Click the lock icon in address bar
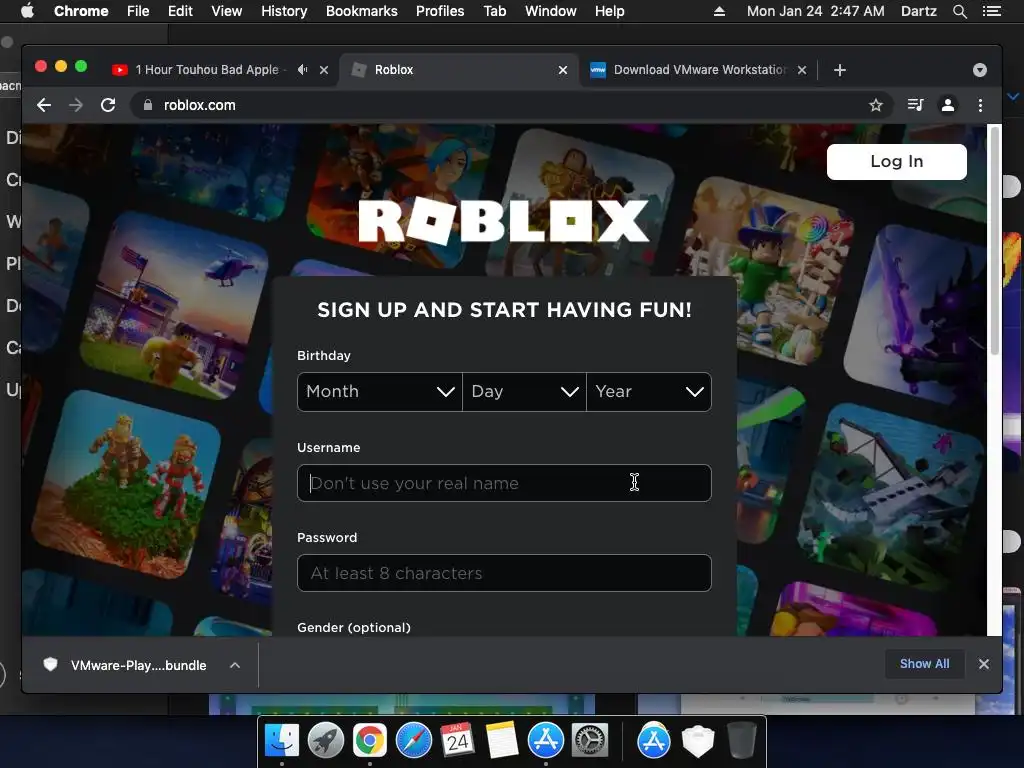The width and height of the screenshot is (1024, 768). [148, 105]
